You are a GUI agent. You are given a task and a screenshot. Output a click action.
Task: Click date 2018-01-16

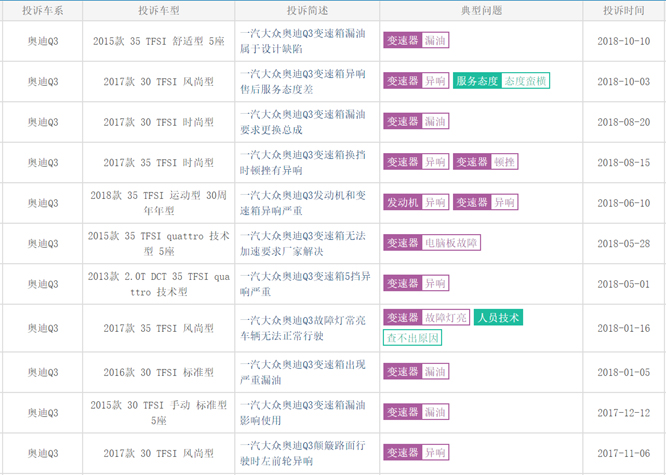(x=624, y=328)
